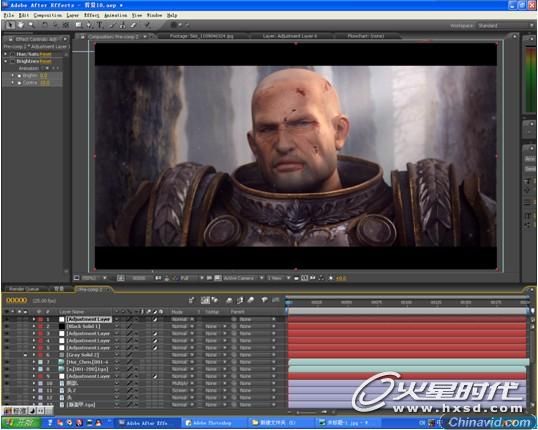Switch to the Flowchart viewer tab
The height and width of the screenshot is (430, 538).
coord(365,36)
